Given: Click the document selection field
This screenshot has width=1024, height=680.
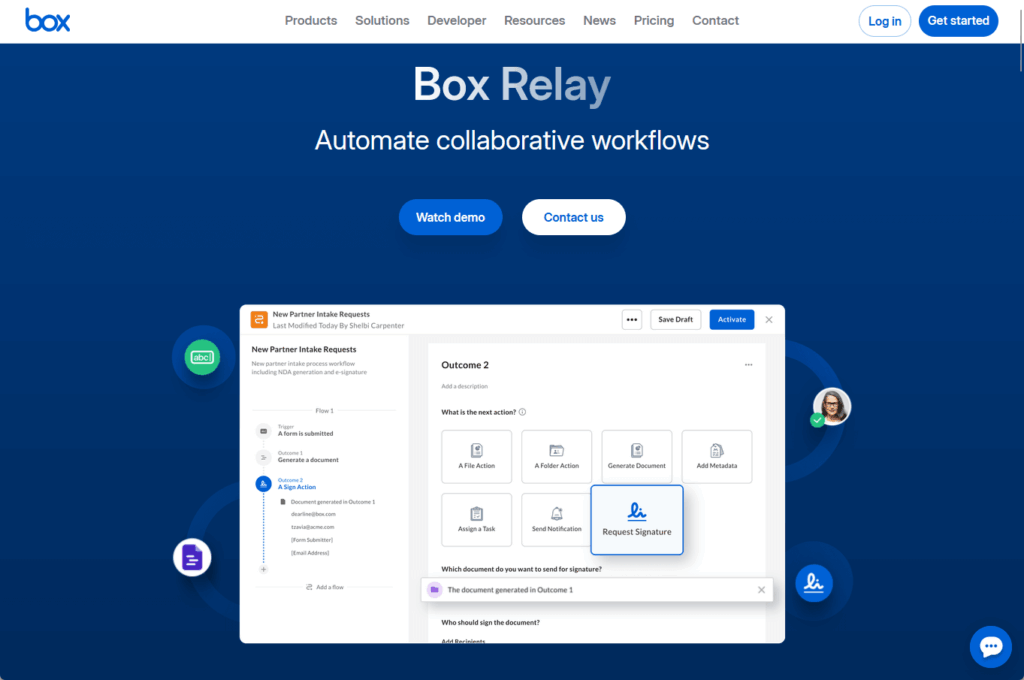Looking at the screenshot, I should 597,590.
